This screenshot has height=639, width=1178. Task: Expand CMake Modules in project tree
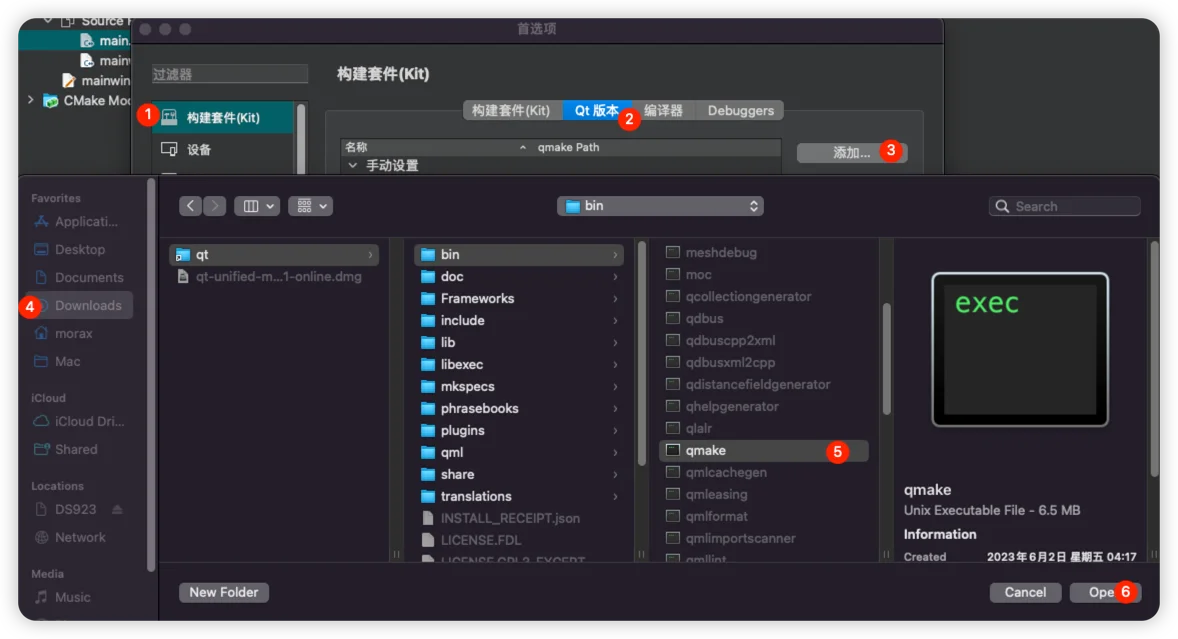tap(31, 100)
